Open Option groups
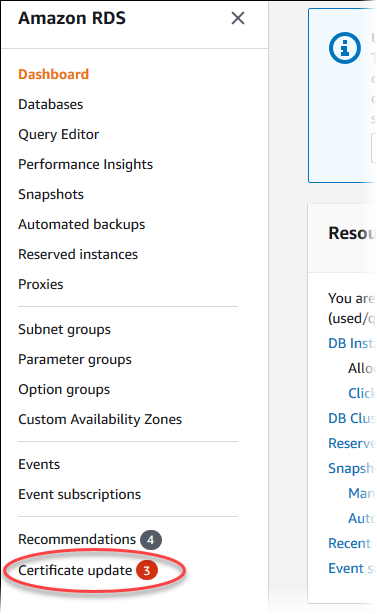The height and width of the screenshot is (614, 377). click(64, 390)
